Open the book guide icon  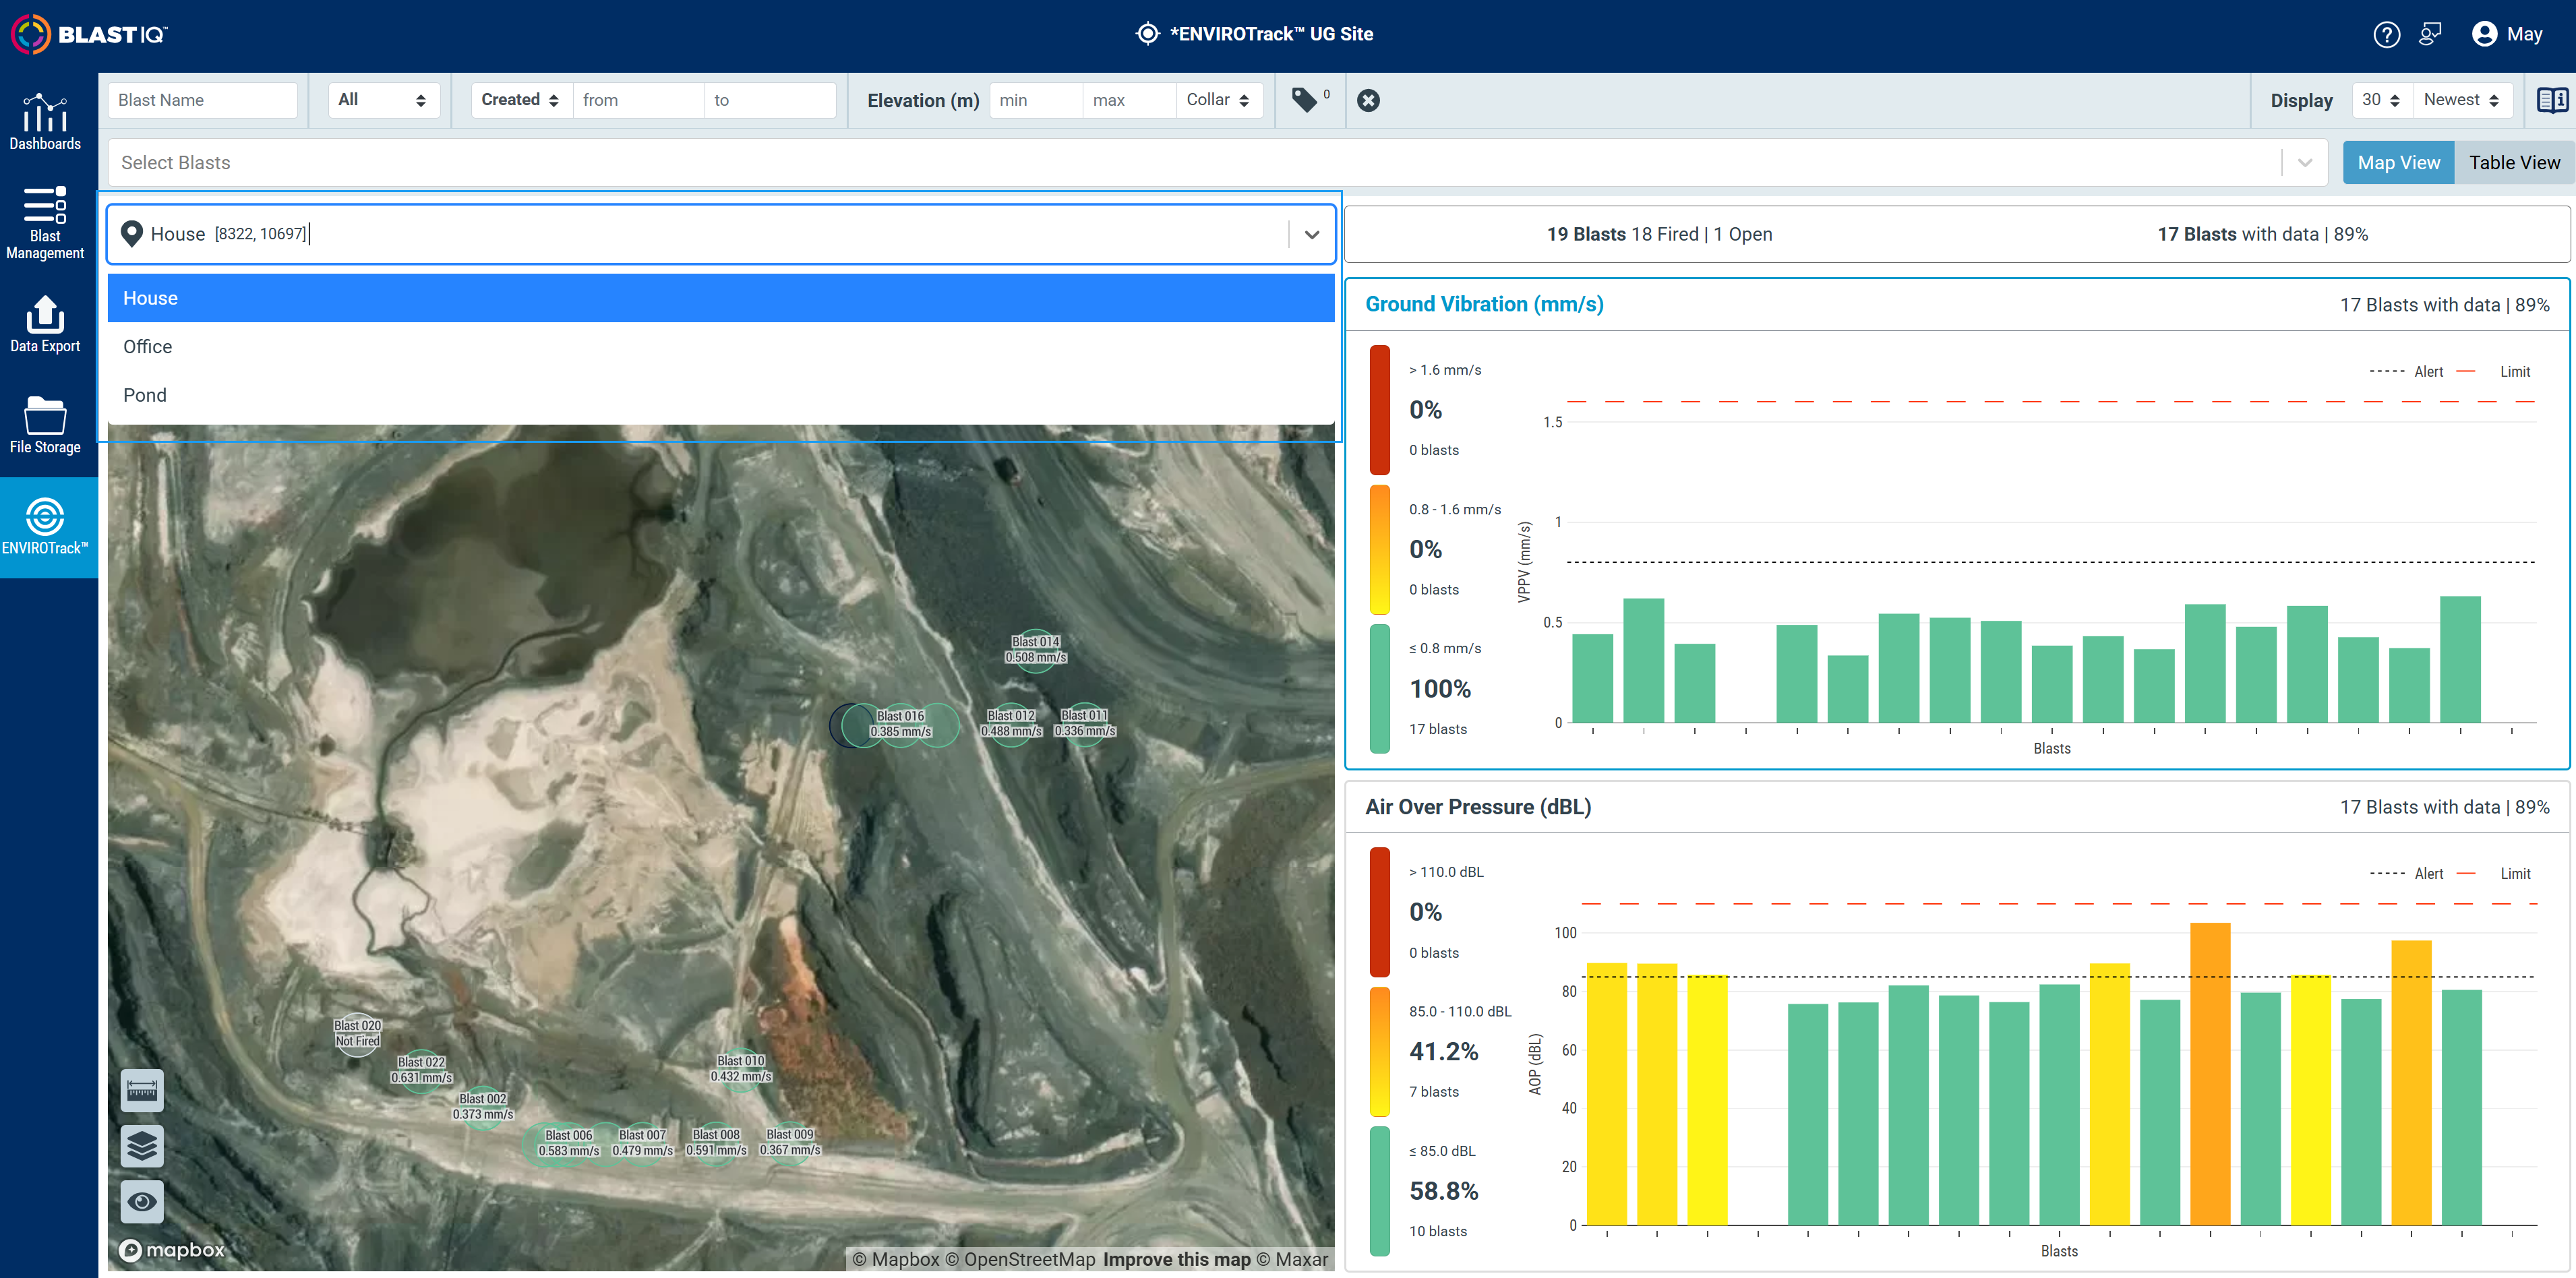tap(2552, 100)
